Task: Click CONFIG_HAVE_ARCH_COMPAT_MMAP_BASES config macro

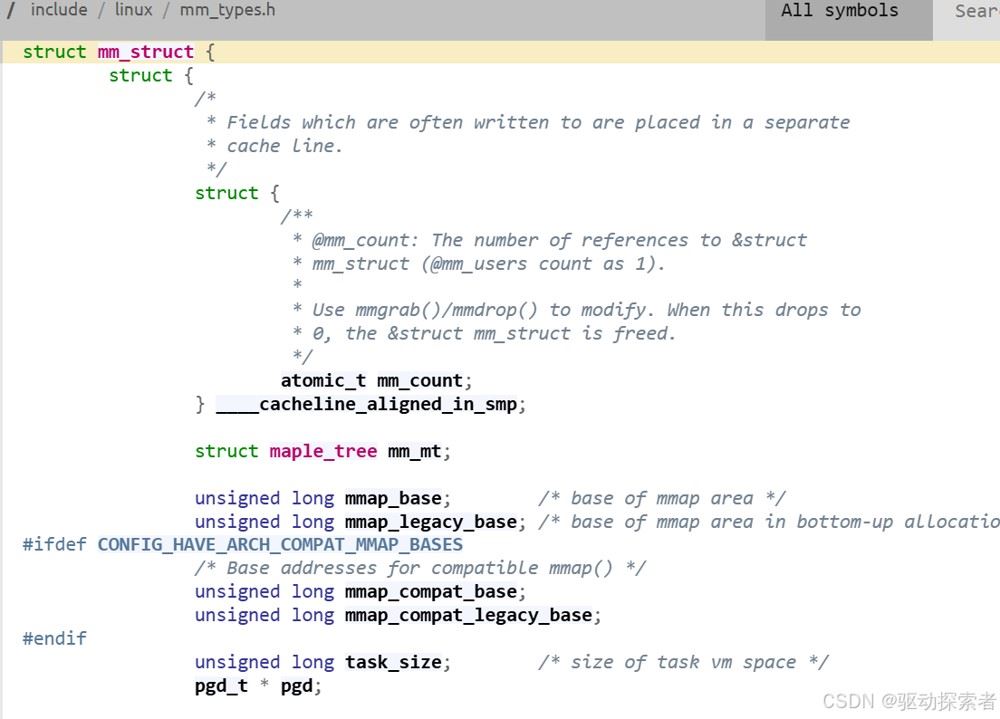Action: click(280, 545)
